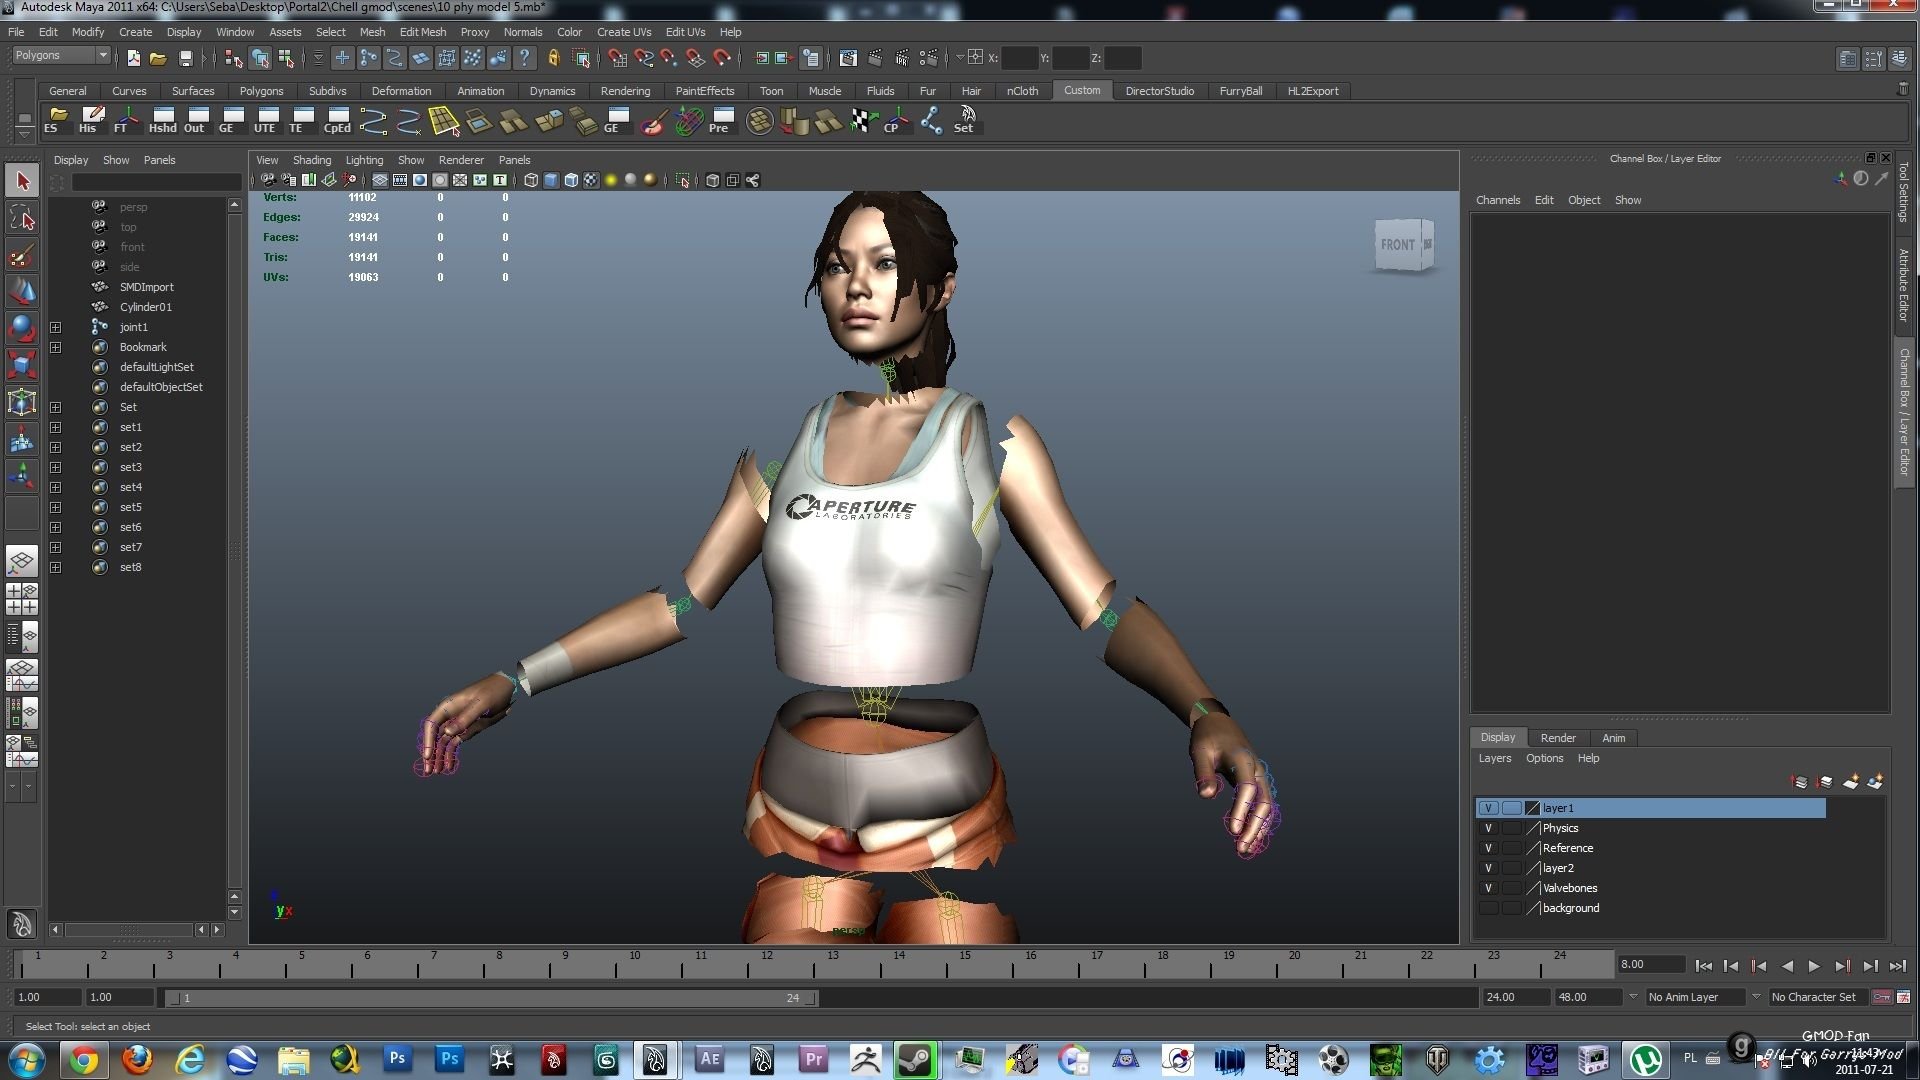The image size is (1920, 1080).
Task: Click the ES shelf button
Action: click(58, 120)
